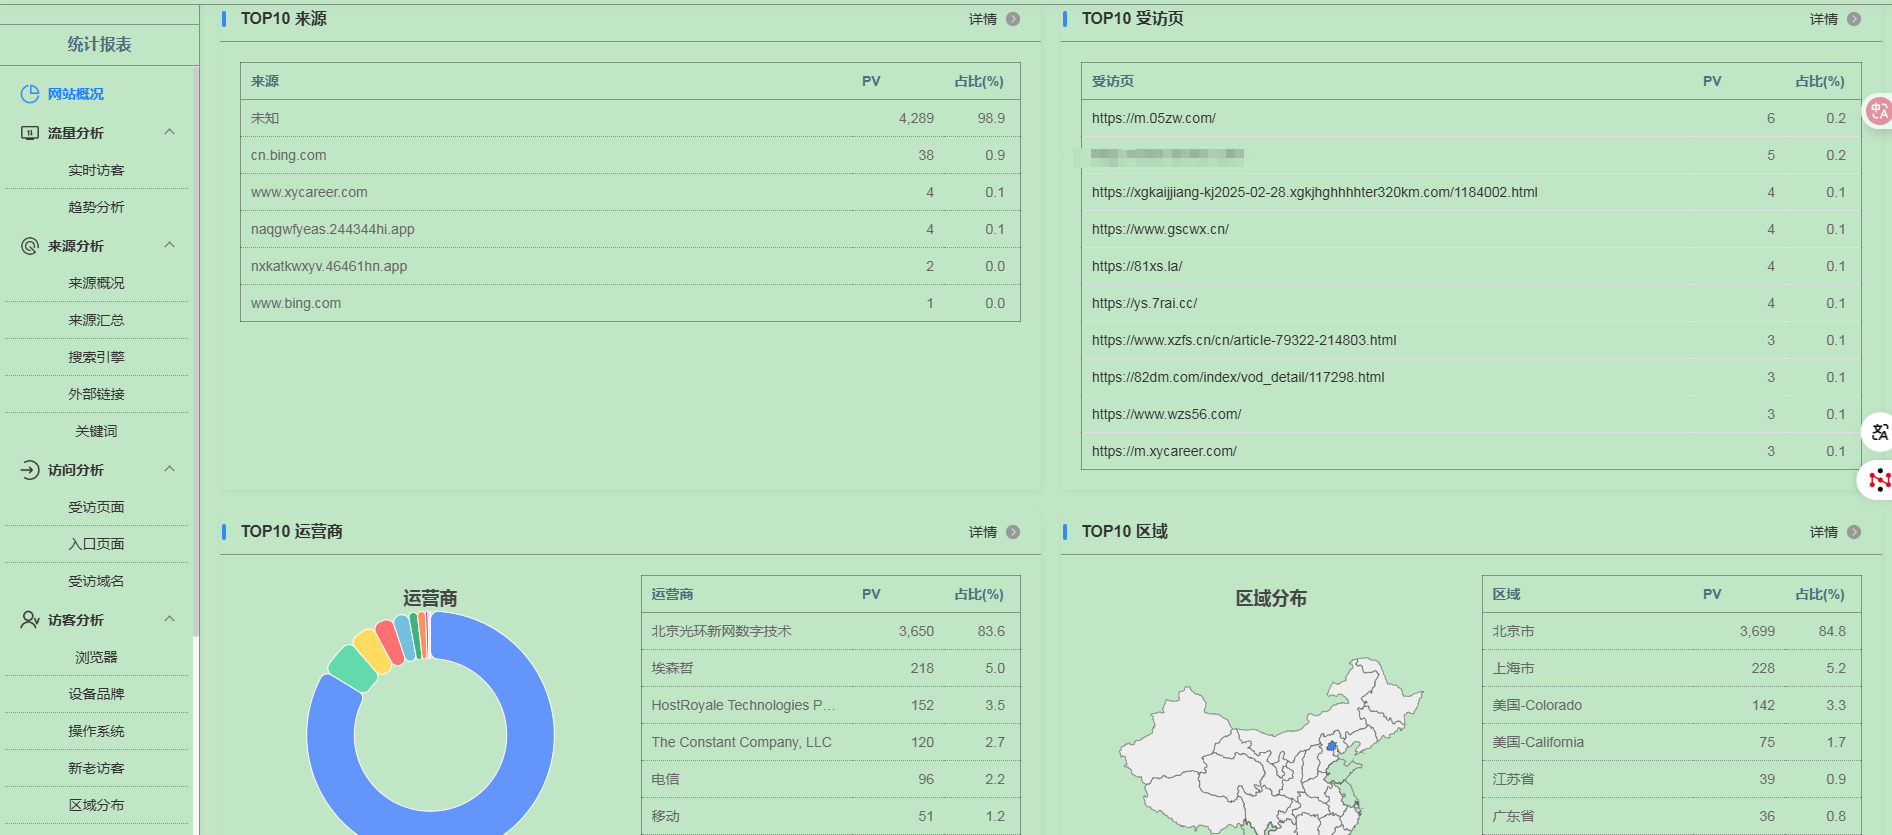This screenshot has width=1892, height=835.
Task: Open 搜索引擎 menu item
Action: [96, 357]
